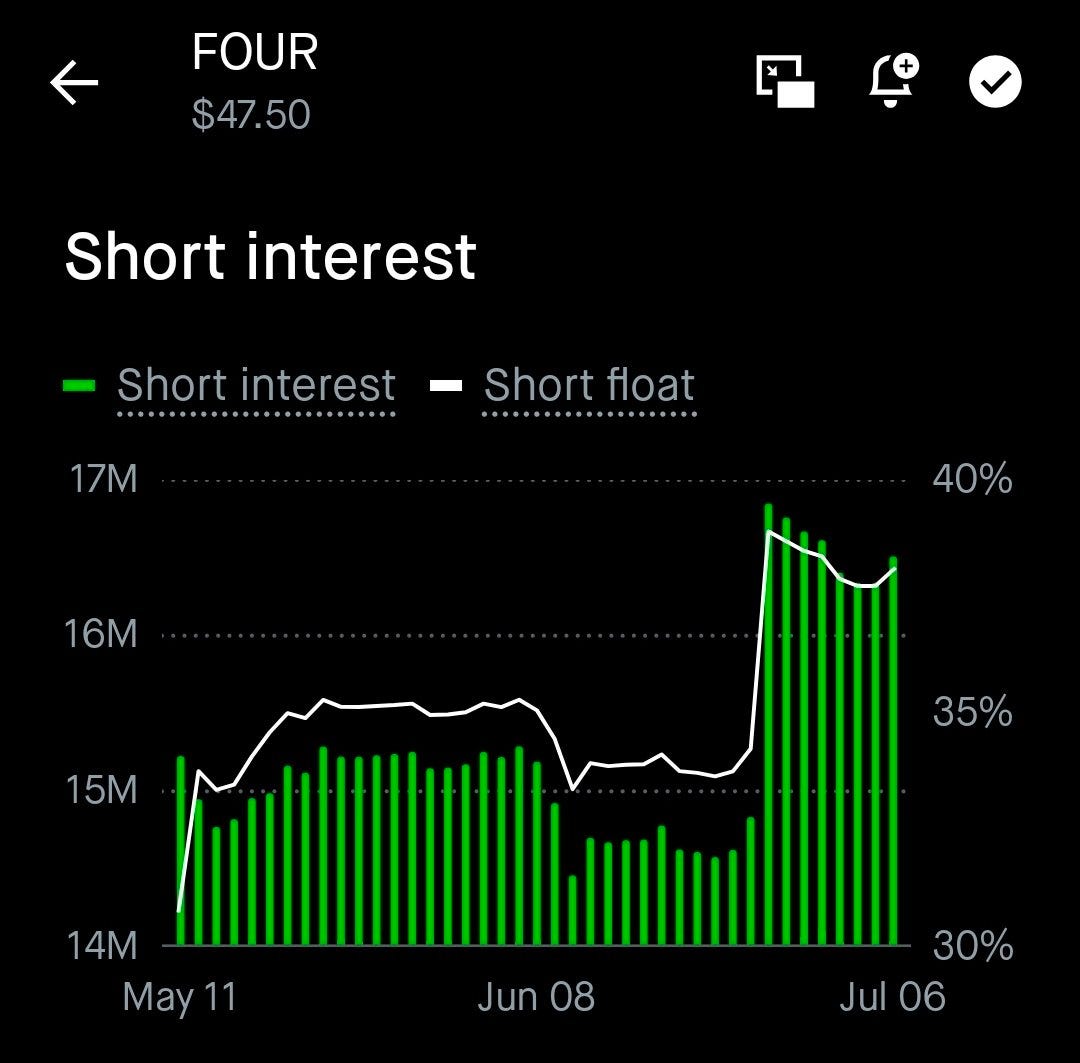Viewport: 1080px width, 1063px height.
Task: Tap the Short interest section heading
Action: (x=271, y=256)
